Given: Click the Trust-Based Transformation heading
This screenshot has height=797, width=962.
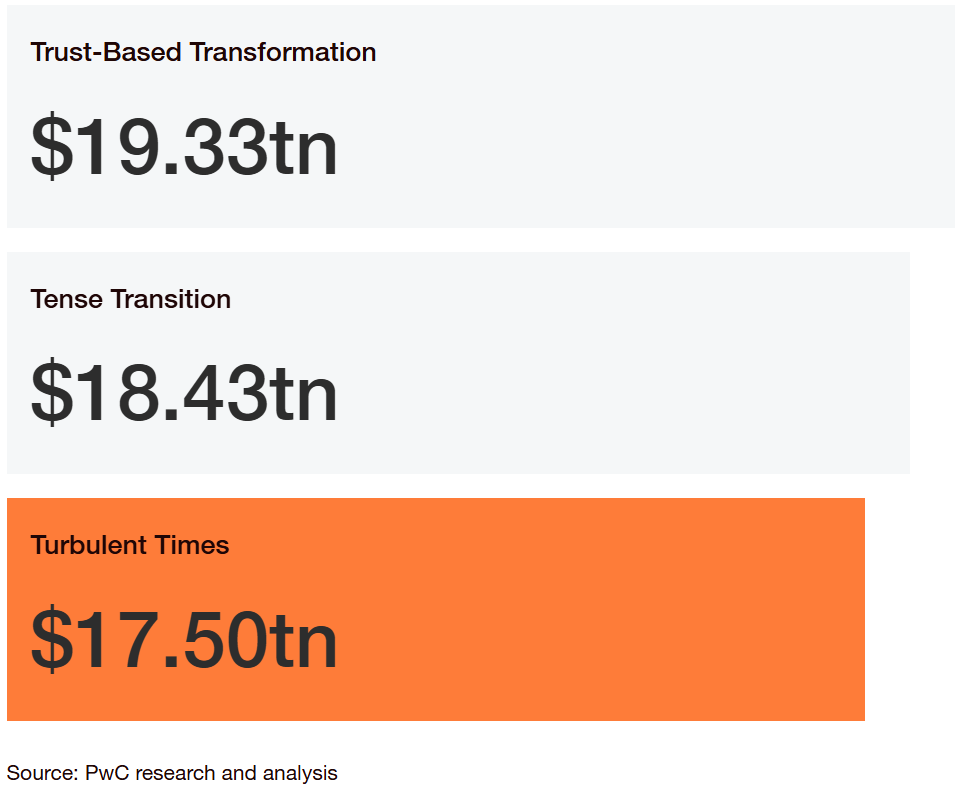Looking at the screenshot, I should [203, 52].
